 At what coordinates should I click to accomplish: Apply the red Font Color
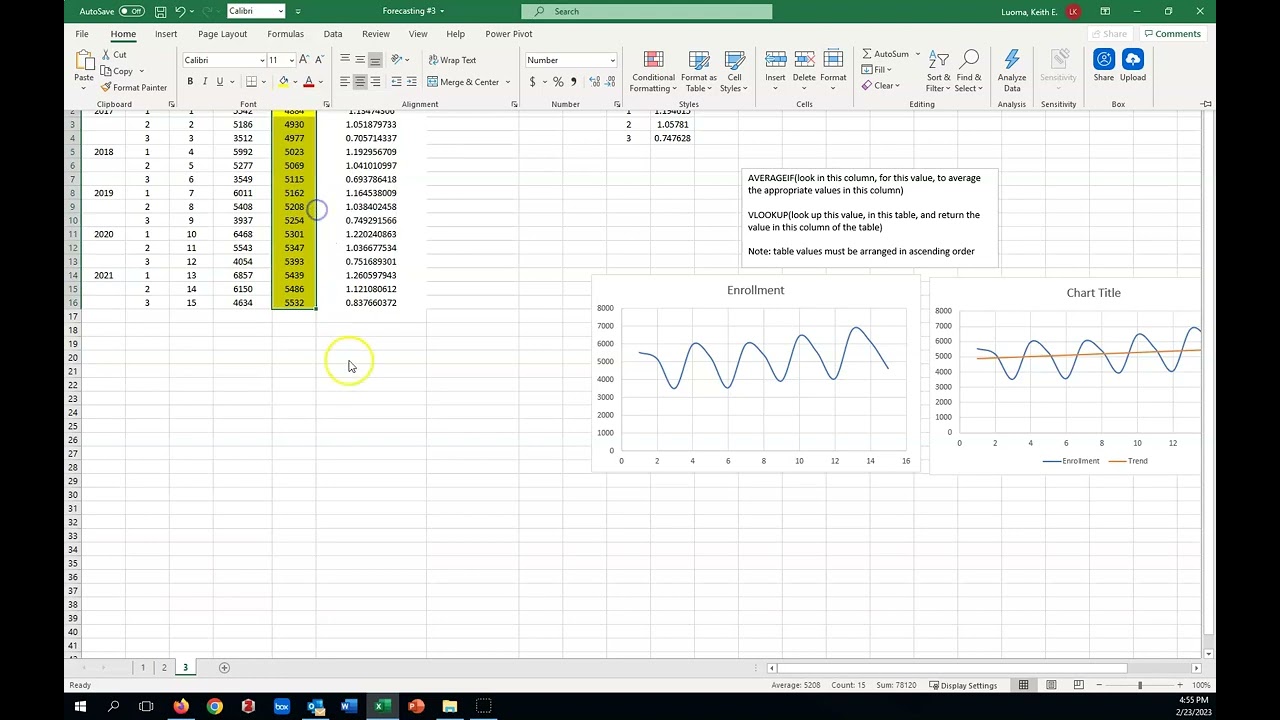tap(308, 82)
